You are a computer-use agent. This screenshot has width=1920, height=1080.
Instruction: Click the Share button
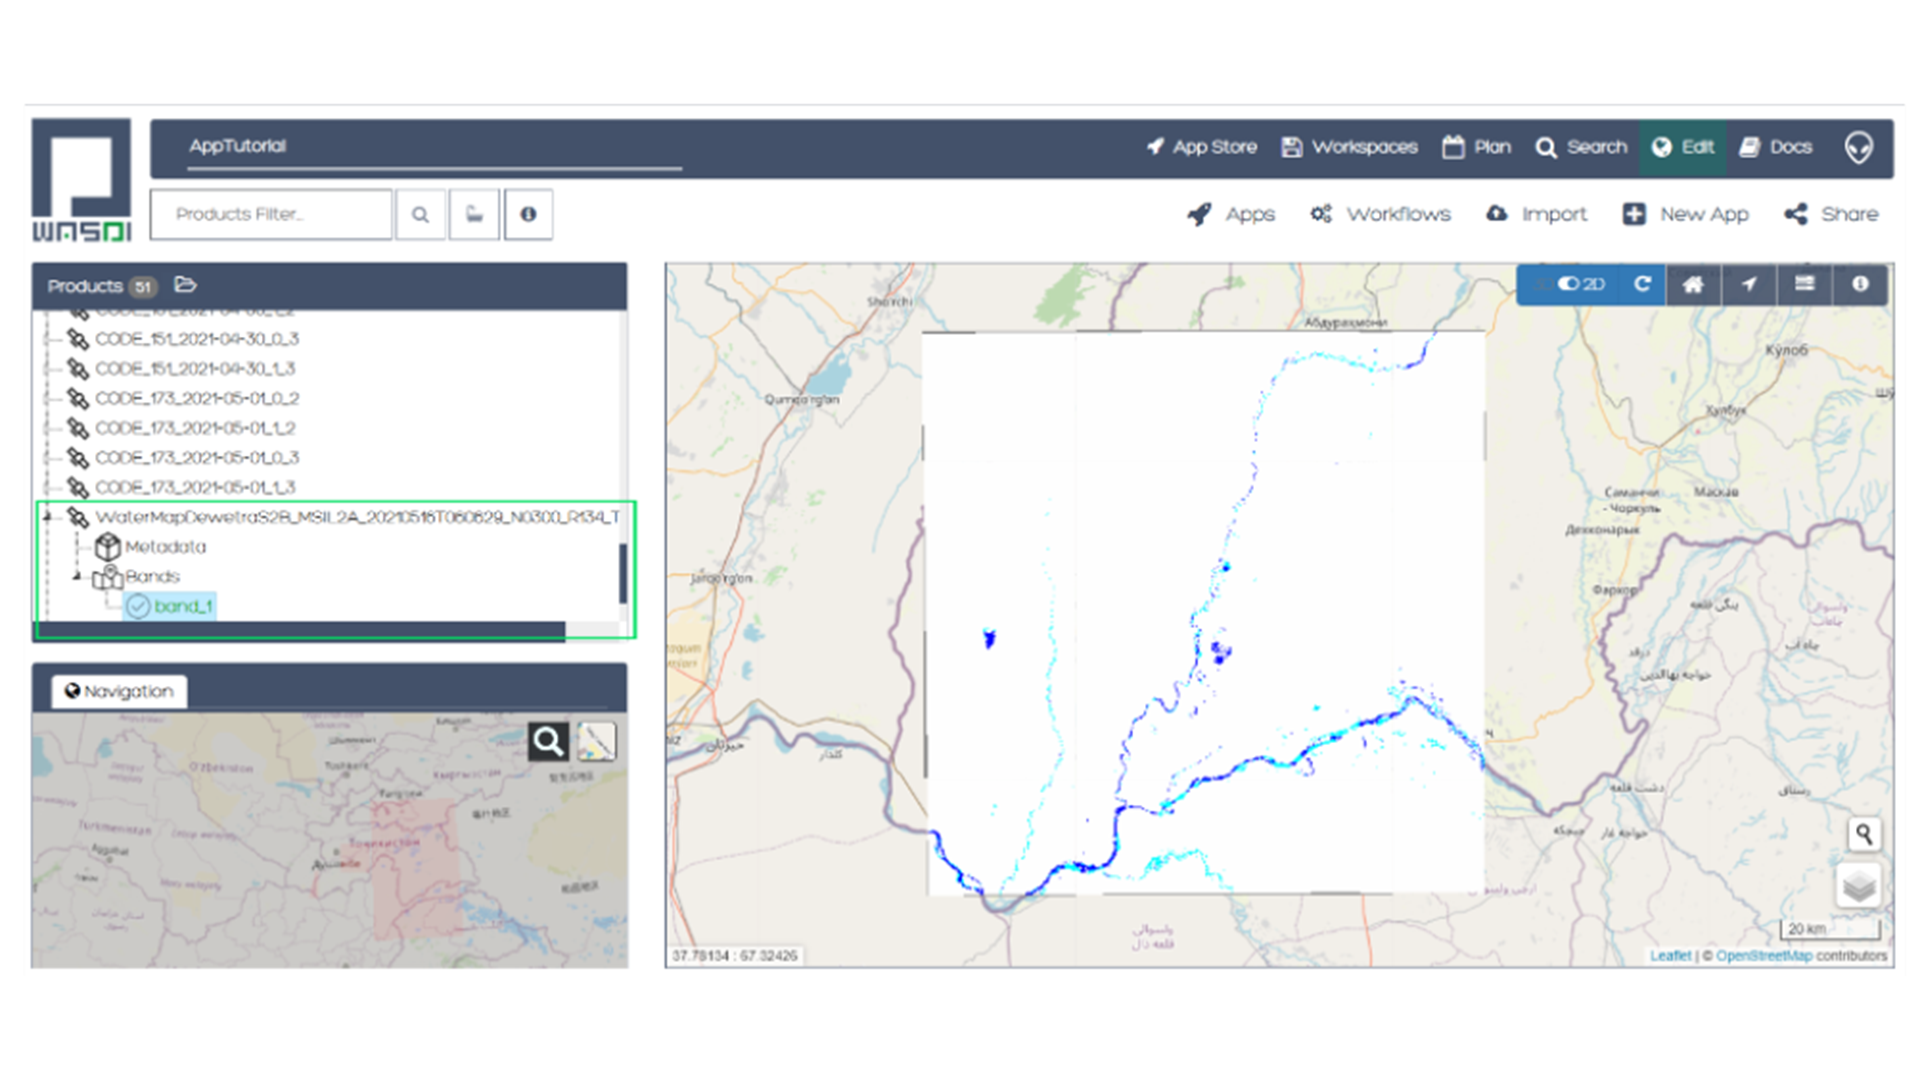click(x=1831, y=214)
